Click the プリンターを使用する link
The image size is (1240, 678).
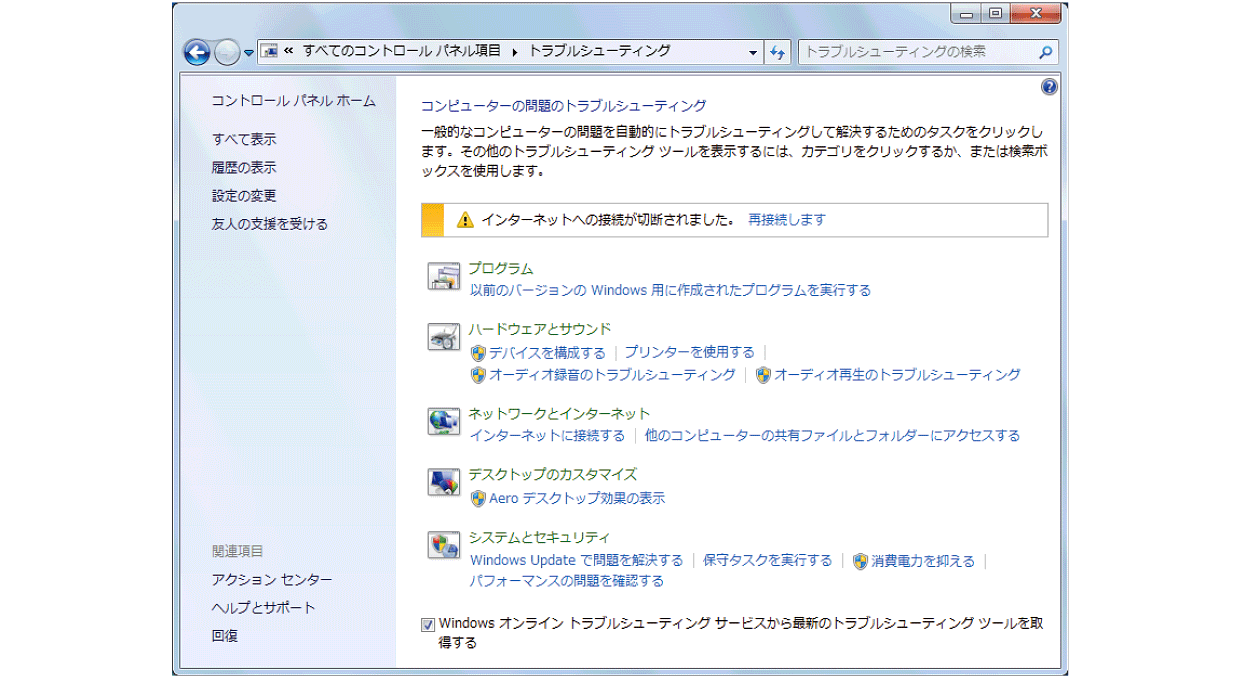(x=690, y=353)
